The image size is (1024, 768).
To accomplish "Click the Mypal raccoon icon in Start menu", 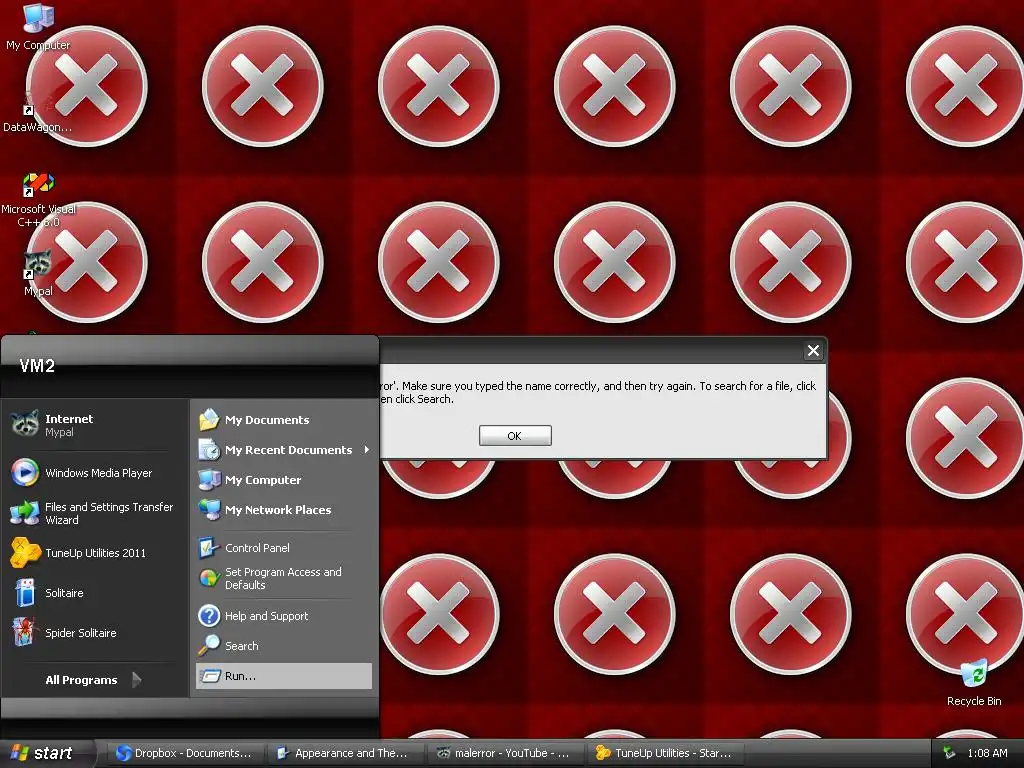I will pos(25,424).
